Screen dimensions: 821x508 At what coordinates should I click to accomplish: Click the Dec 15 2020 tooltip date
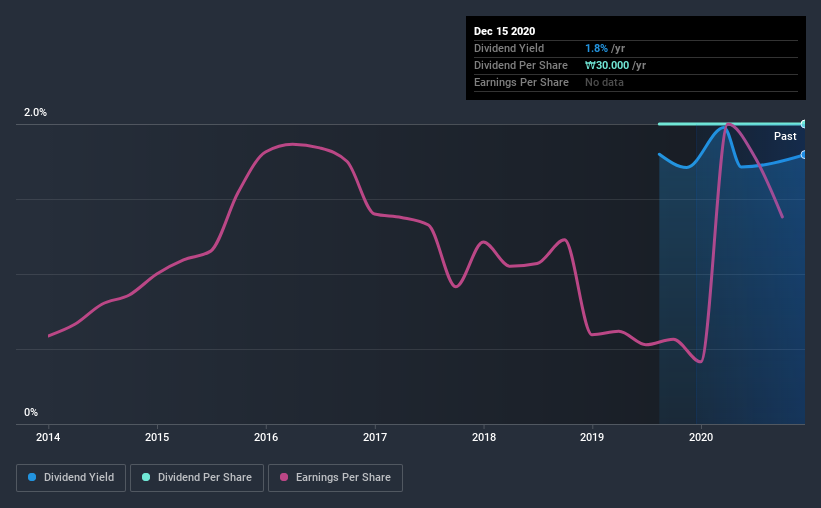[x=504, y=31]
